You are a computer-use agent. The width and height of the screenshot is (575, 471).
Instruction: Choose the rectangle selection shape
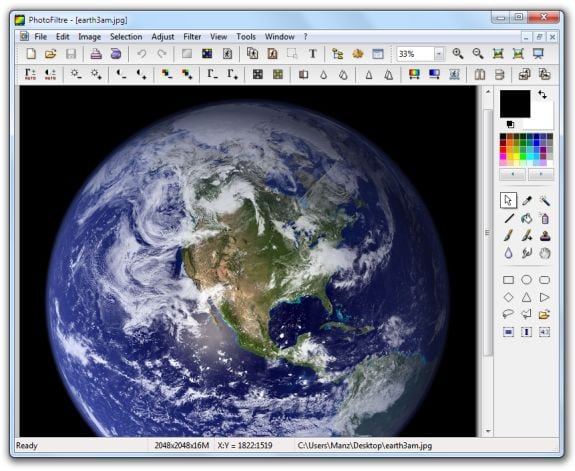coord(508,280)
